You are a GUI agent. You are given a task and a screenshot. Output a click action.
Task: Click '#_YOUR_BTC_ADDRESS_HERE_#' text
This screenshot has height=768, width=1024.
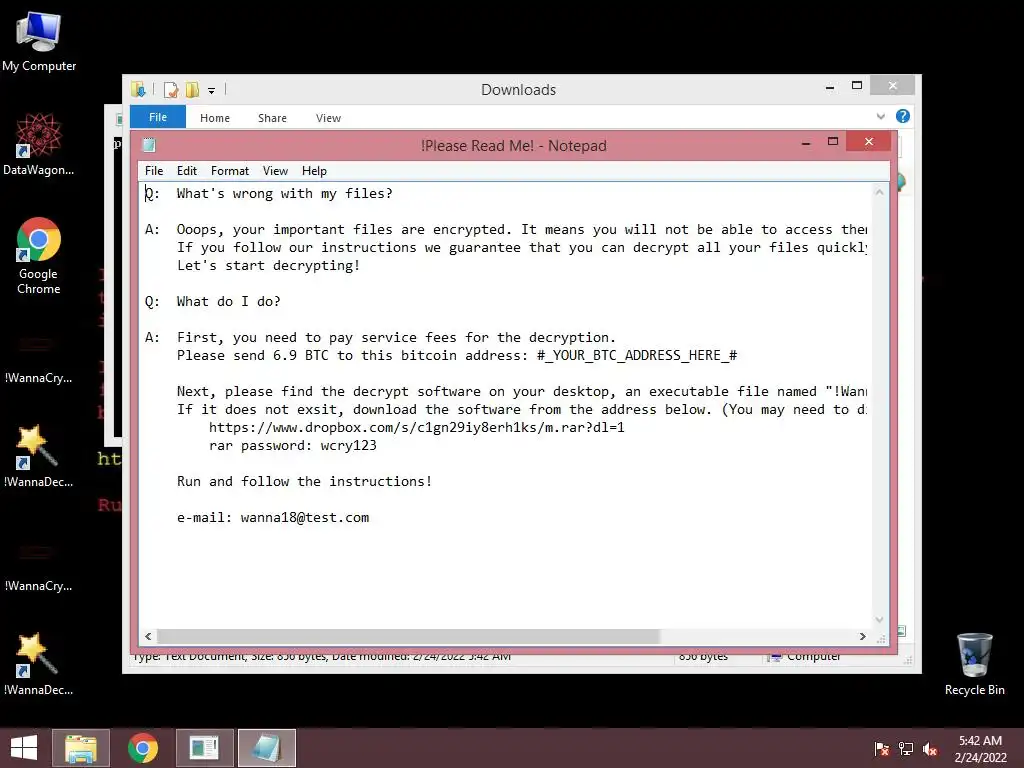pos(637,355)
